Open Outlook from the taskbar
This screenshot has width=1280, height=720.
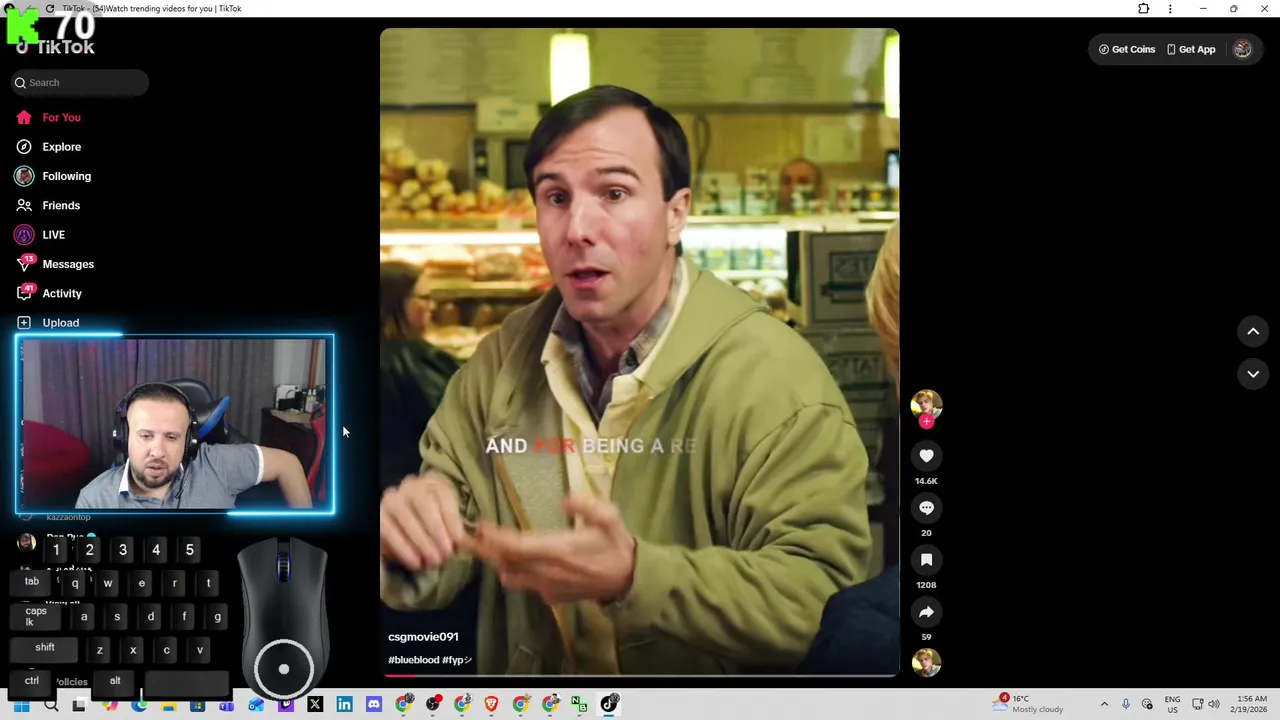256,704
